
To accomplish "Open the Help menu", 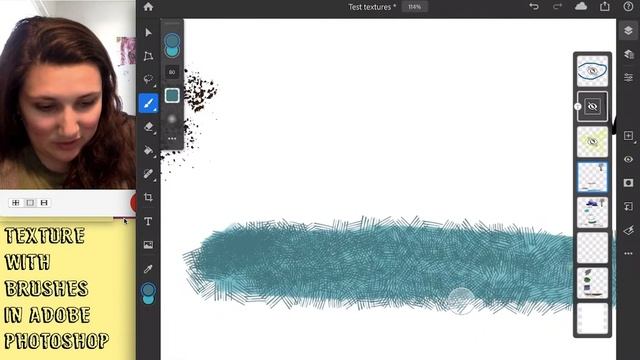I will coord(628,7).
